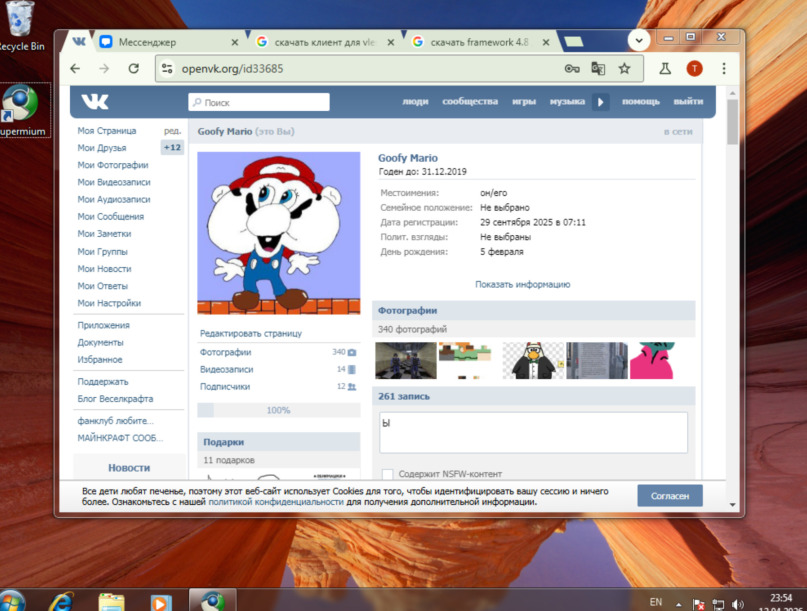Click +12 friend requests badge
This screenshot has height=611, width=807.
tap(172, 148)
